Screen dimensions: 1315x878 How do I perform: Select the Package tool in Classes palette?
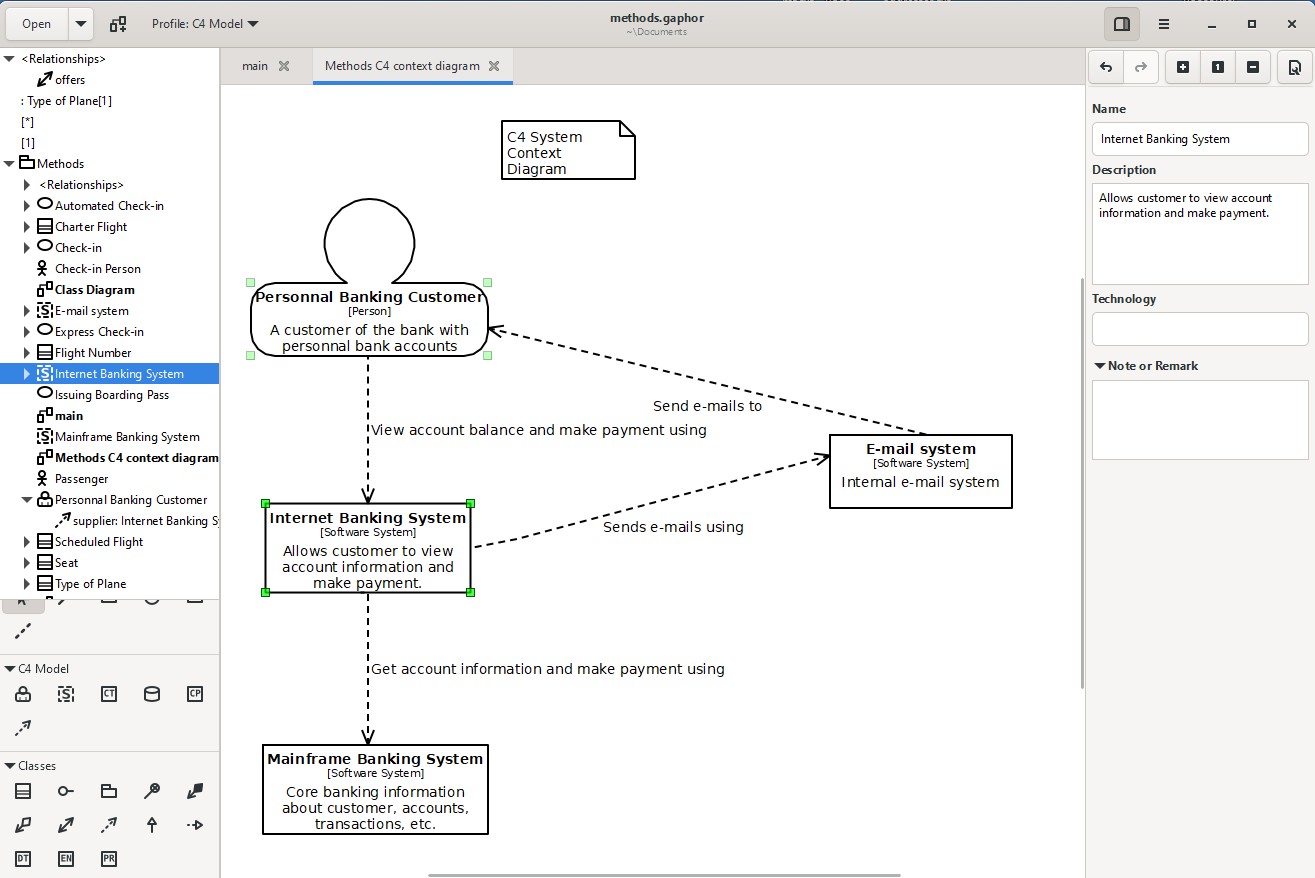tap(108, 790)
